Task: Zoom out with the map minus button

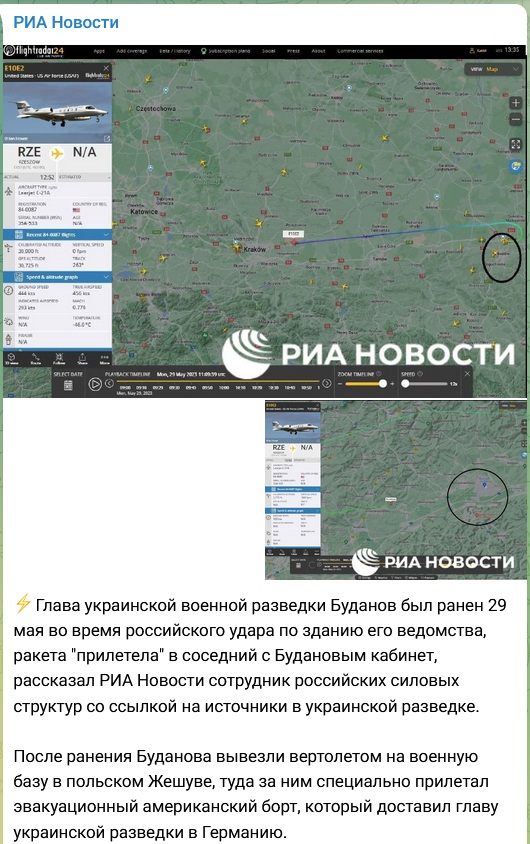Action: pos(515,119)
